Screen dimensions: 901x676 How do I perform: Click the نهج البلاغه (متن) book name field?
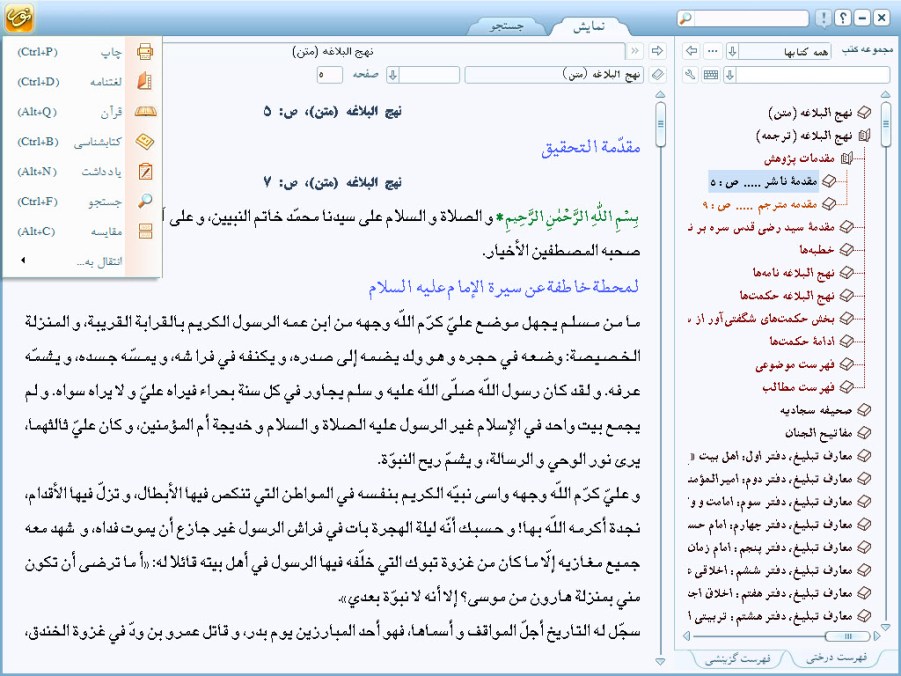coord(554,75)
